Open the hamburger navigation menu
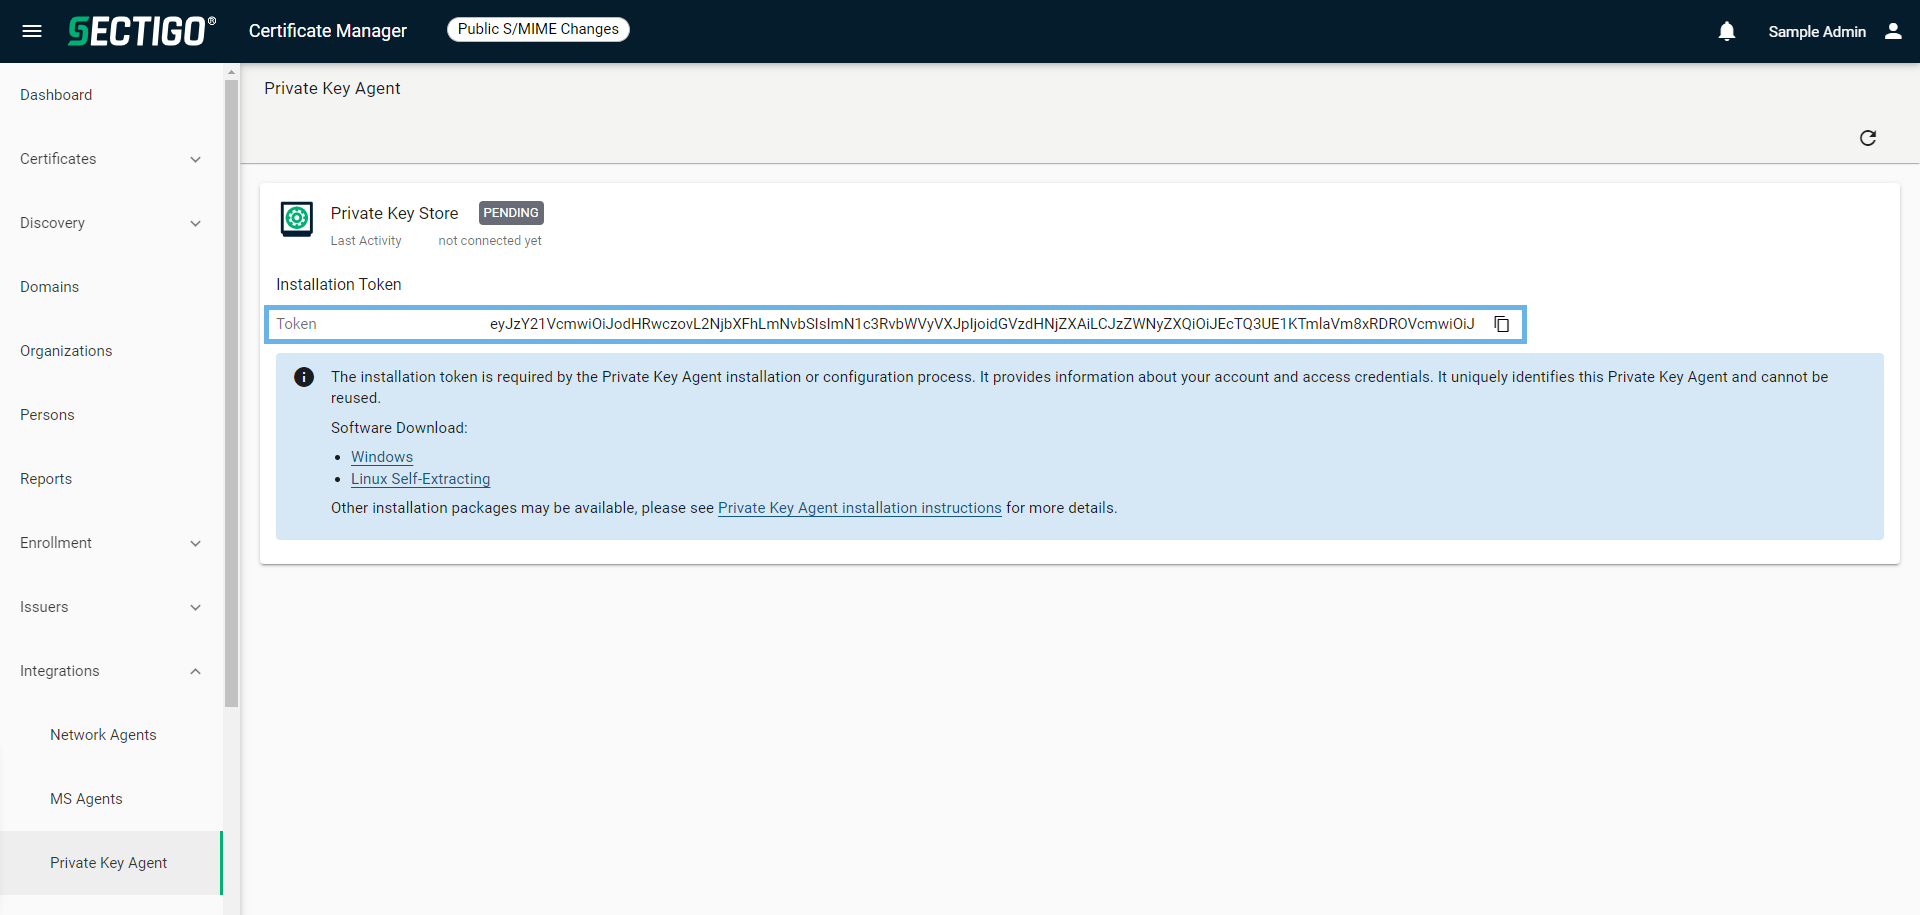 click(32, 31)
